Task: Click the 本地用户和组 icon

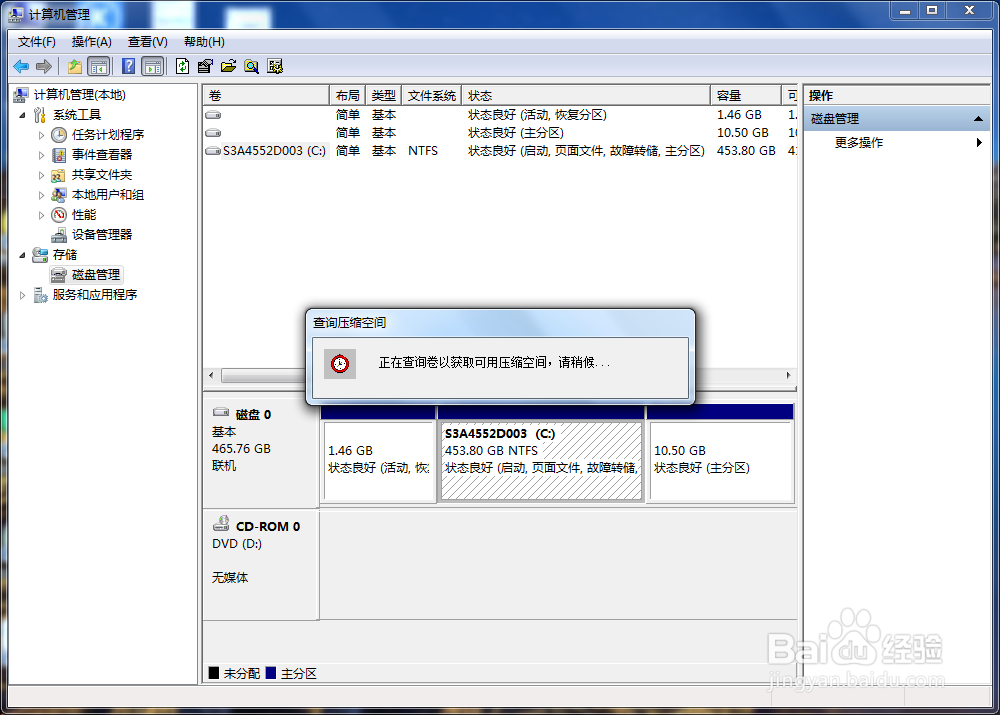Action: pos(59,195)
